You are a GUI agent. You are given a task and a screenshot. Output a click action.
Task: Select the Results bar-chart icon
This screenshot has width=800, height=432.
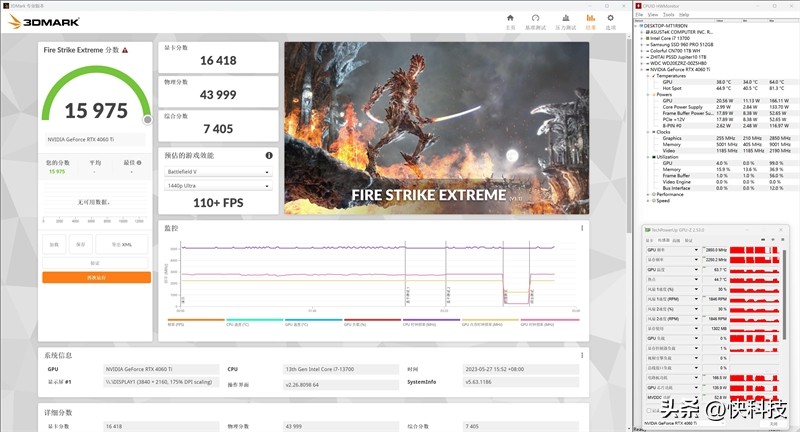coord(590,19)
